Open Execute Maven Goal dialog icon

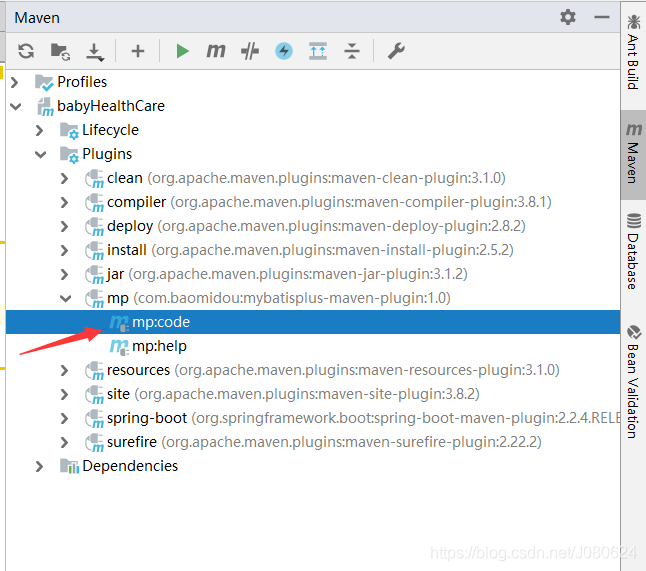[x=216, y=51]
